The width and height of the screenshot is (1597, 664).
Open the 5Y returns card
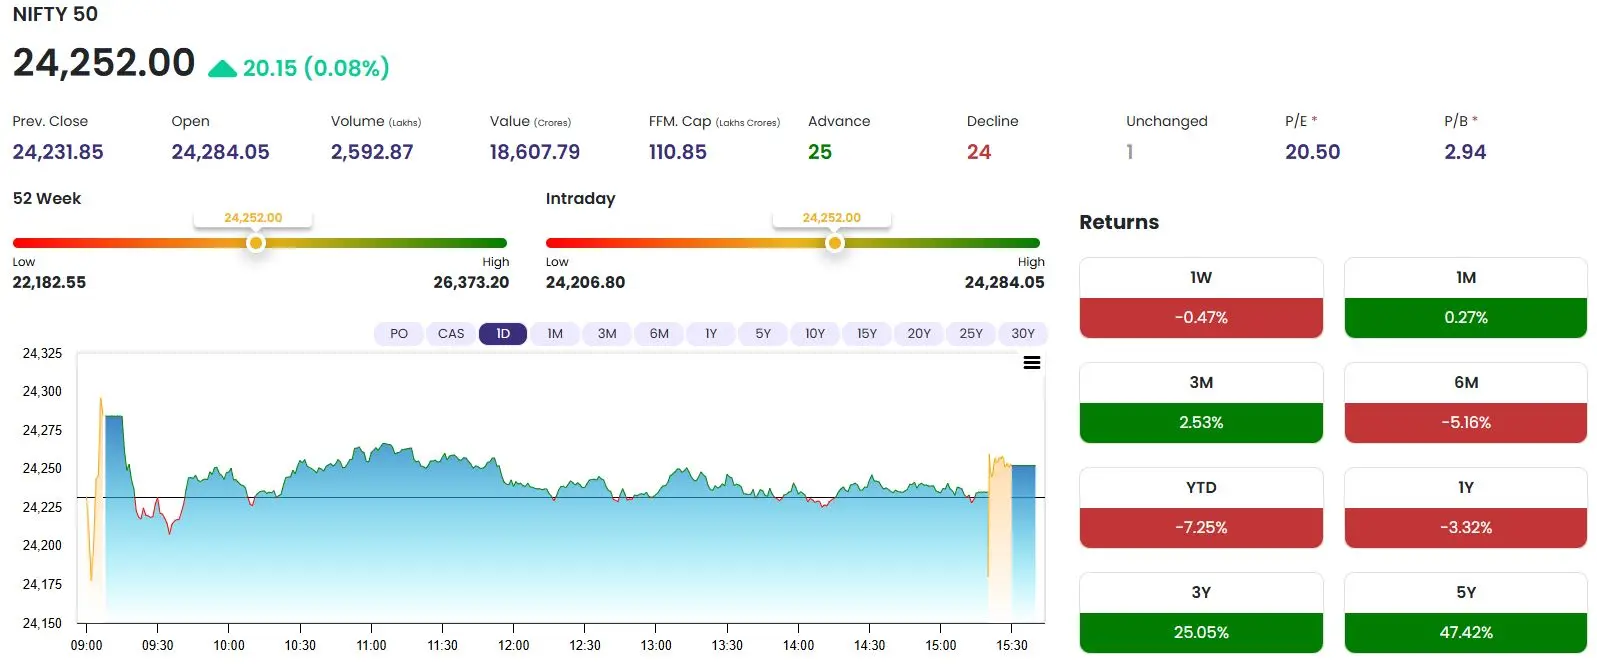click(x=1466, y=613)
